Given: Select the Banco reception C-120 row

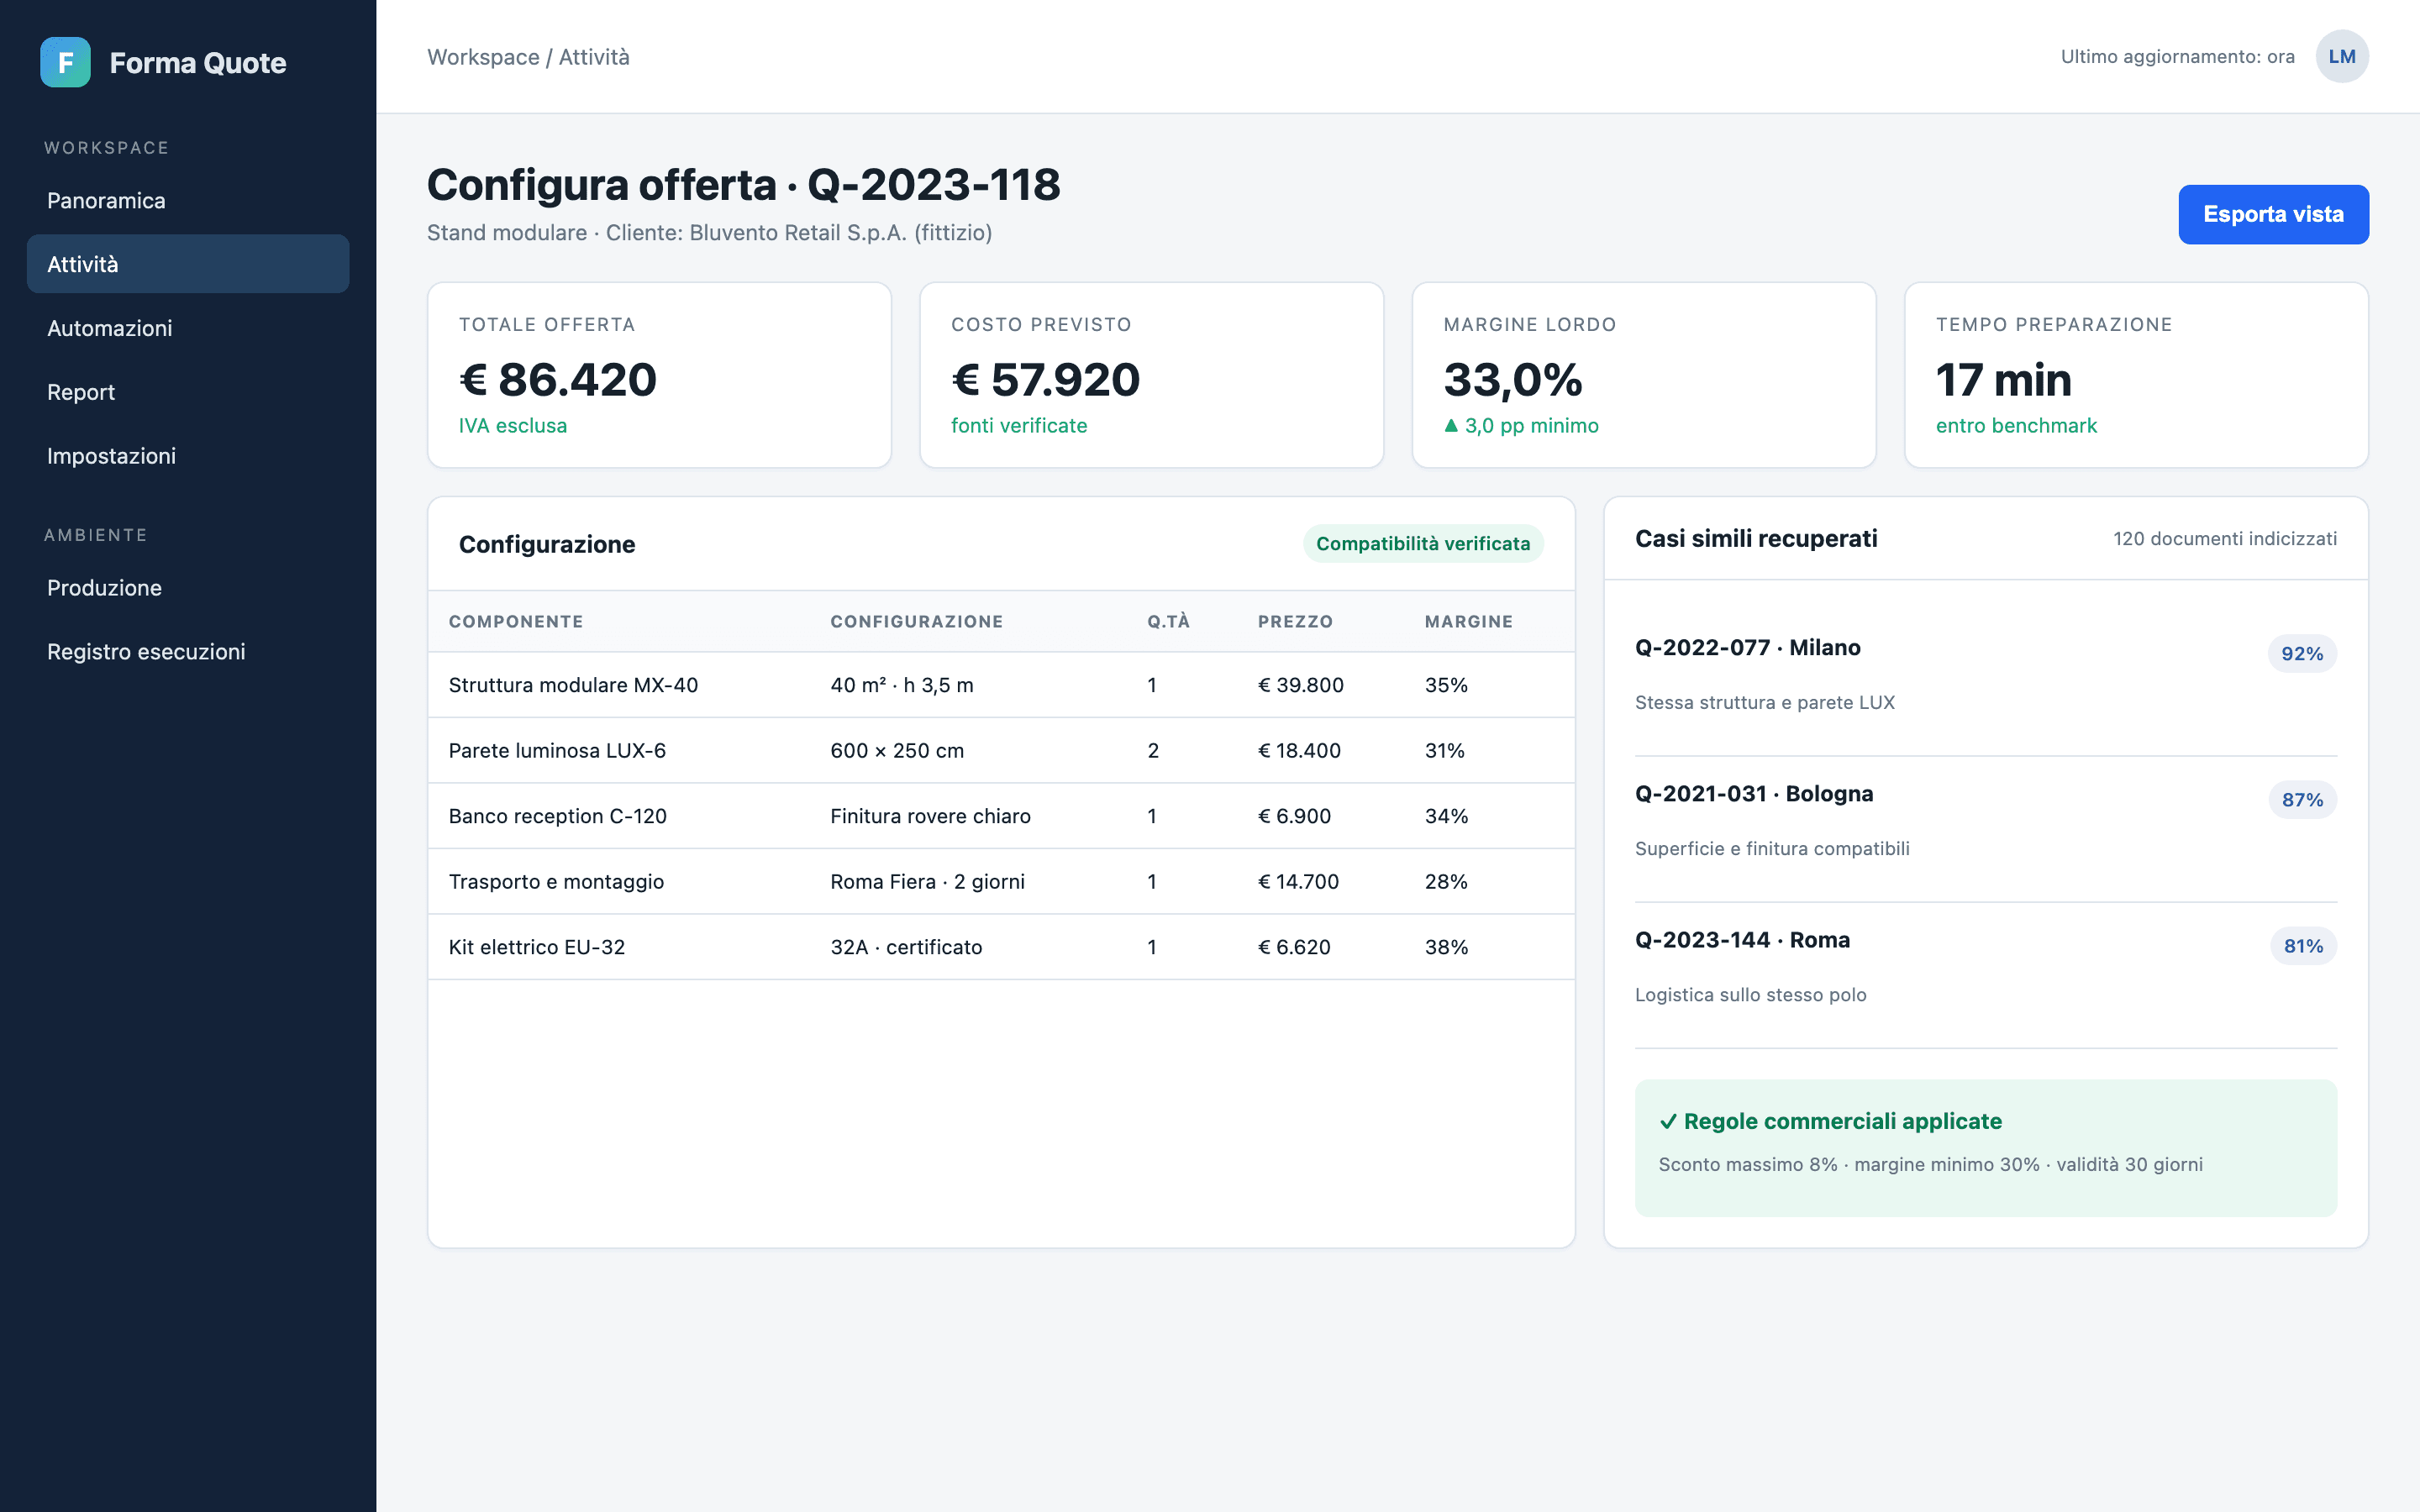Looking at the screenshot, I should 1001,816.
